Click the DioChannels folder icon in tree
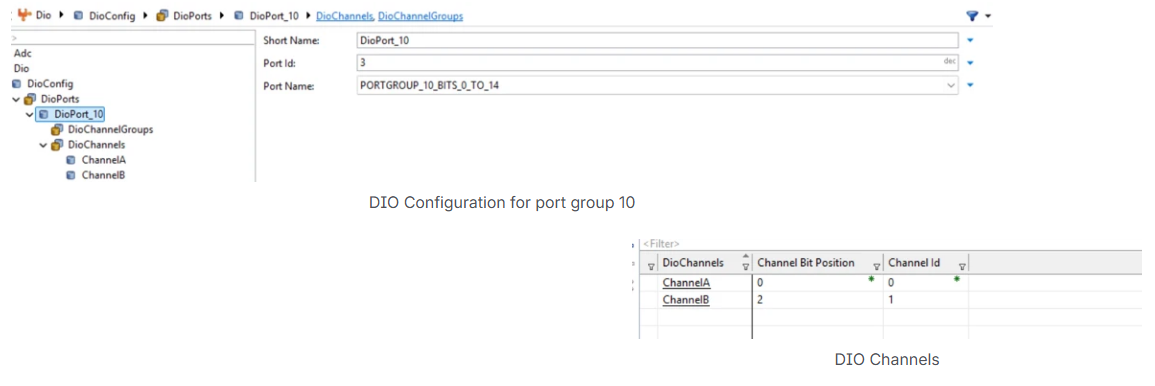 click(x=56, y=145)
